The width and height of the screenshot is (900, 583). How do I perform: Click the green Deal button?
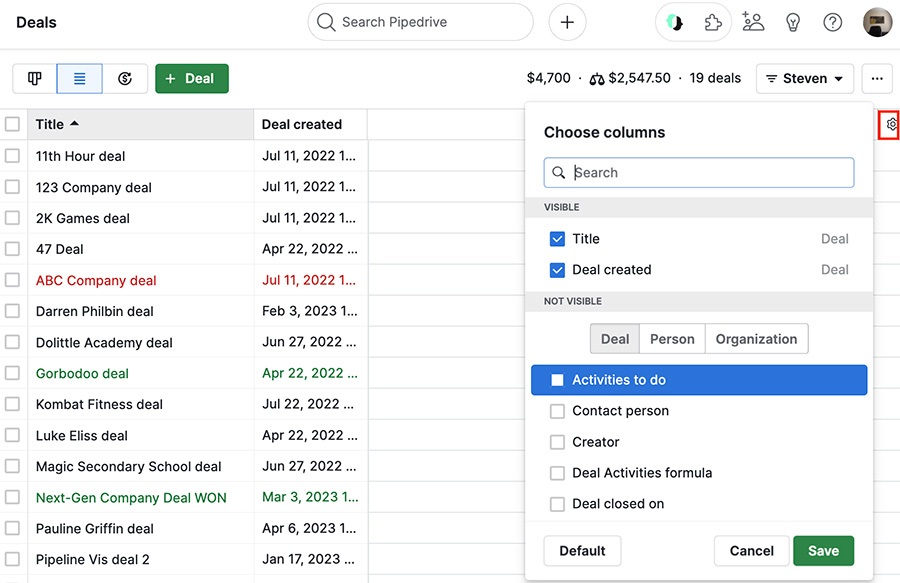coord(192,77)
